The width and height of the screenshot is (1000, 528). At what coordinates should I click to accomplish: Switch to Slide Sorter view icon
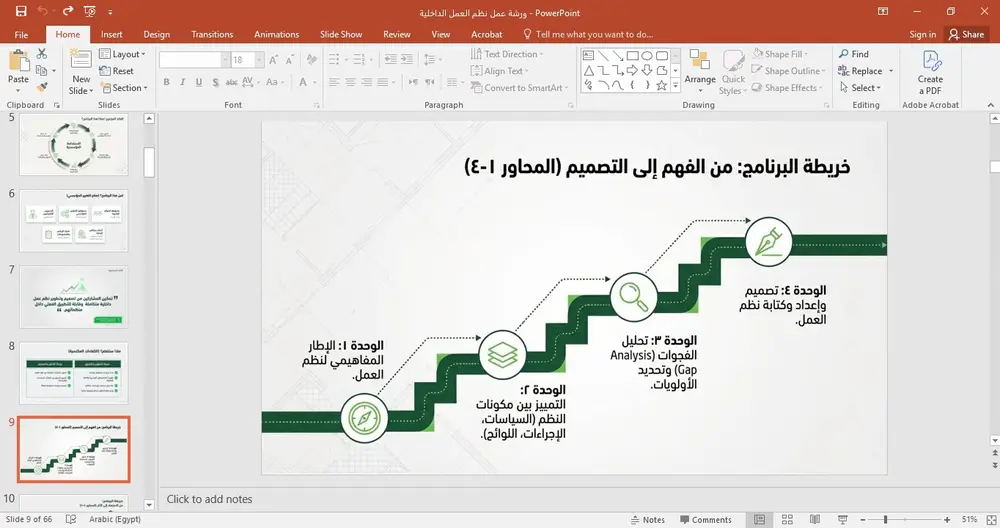pos(788,520)
